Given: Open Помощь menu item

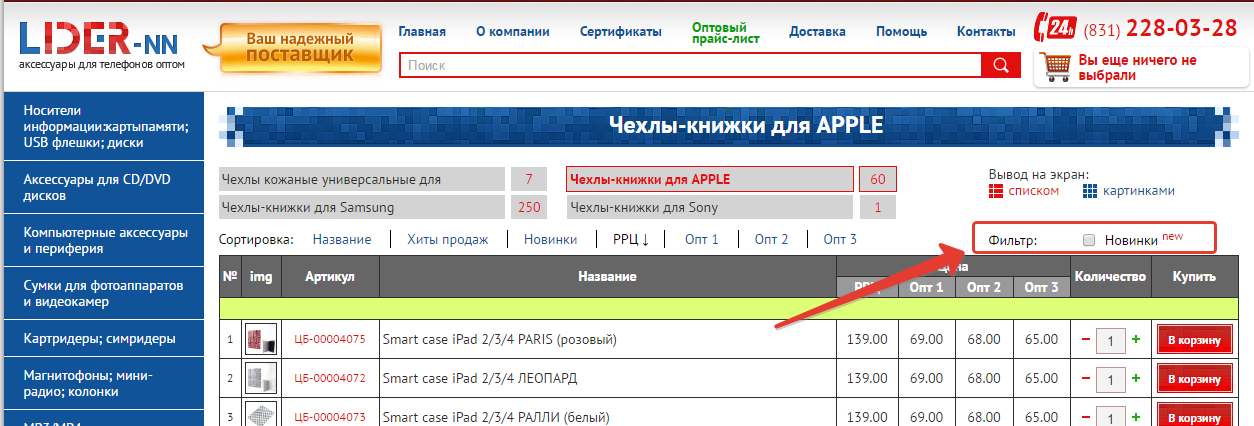Looking at the screenshot, I should tap(901, 31).
